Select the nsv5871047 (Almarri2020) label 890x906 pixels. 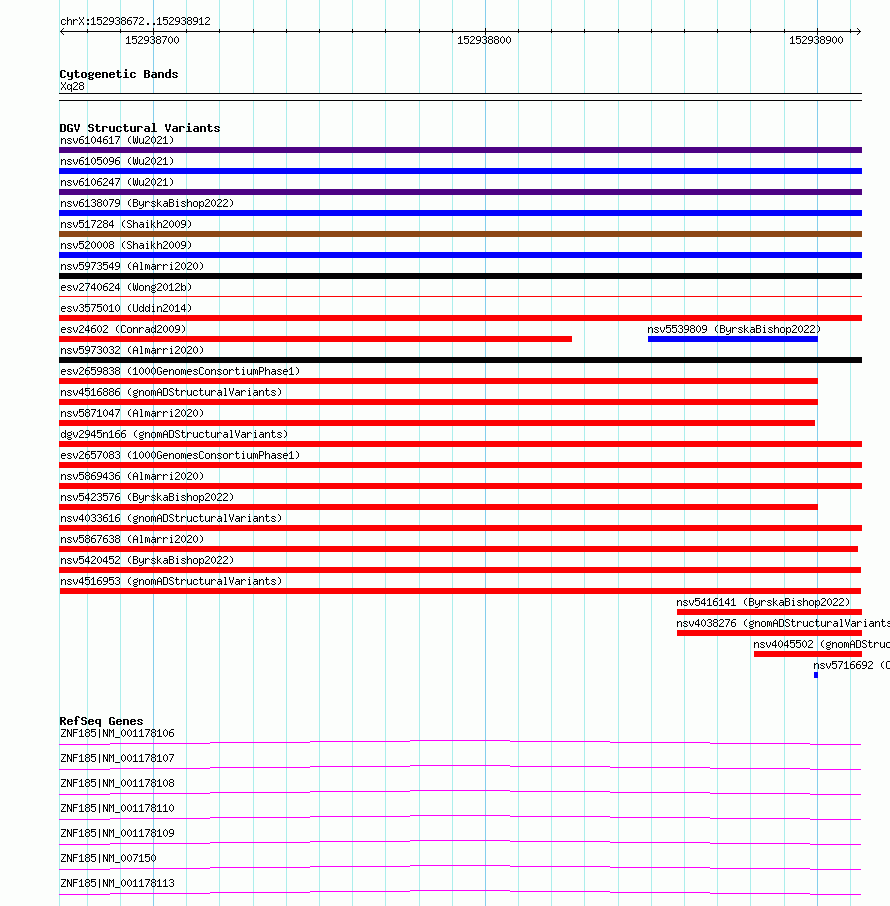132,413
